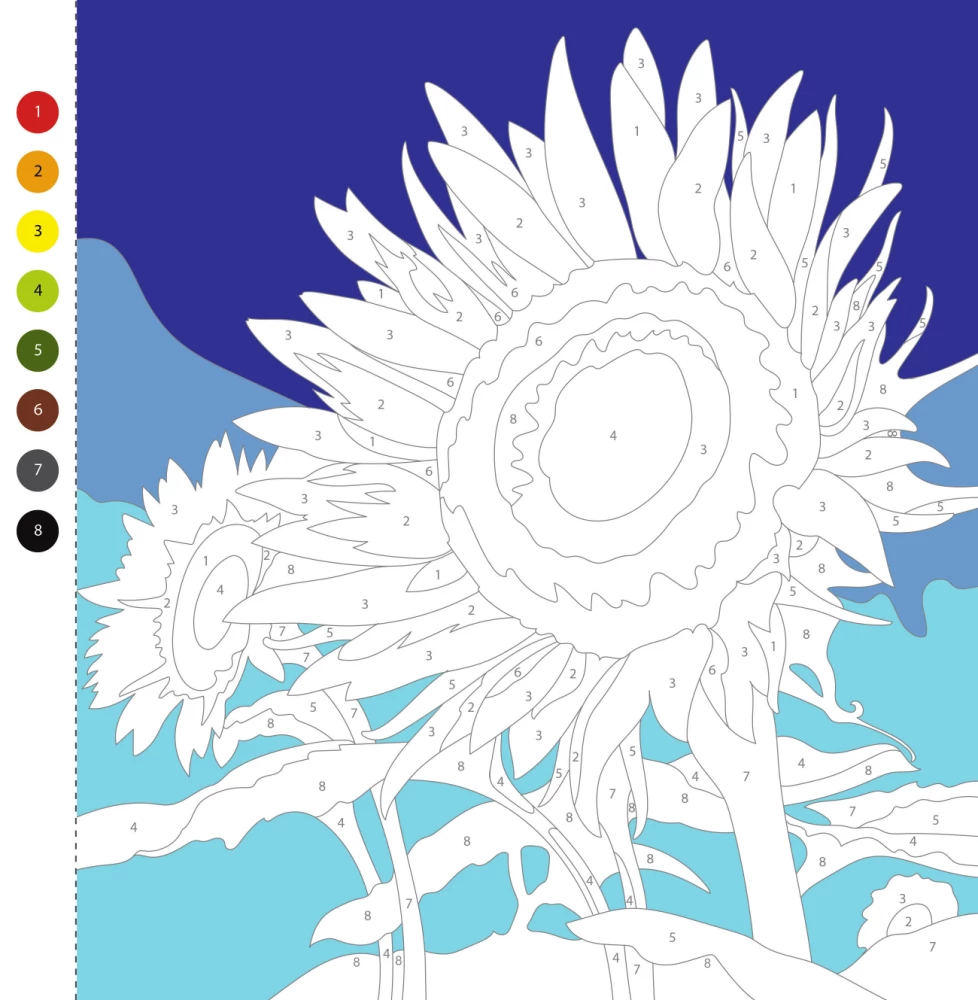Click the large sunflower's center region numbered 4
Viewport: 978px width, 1000px height.
pos(613,436)
